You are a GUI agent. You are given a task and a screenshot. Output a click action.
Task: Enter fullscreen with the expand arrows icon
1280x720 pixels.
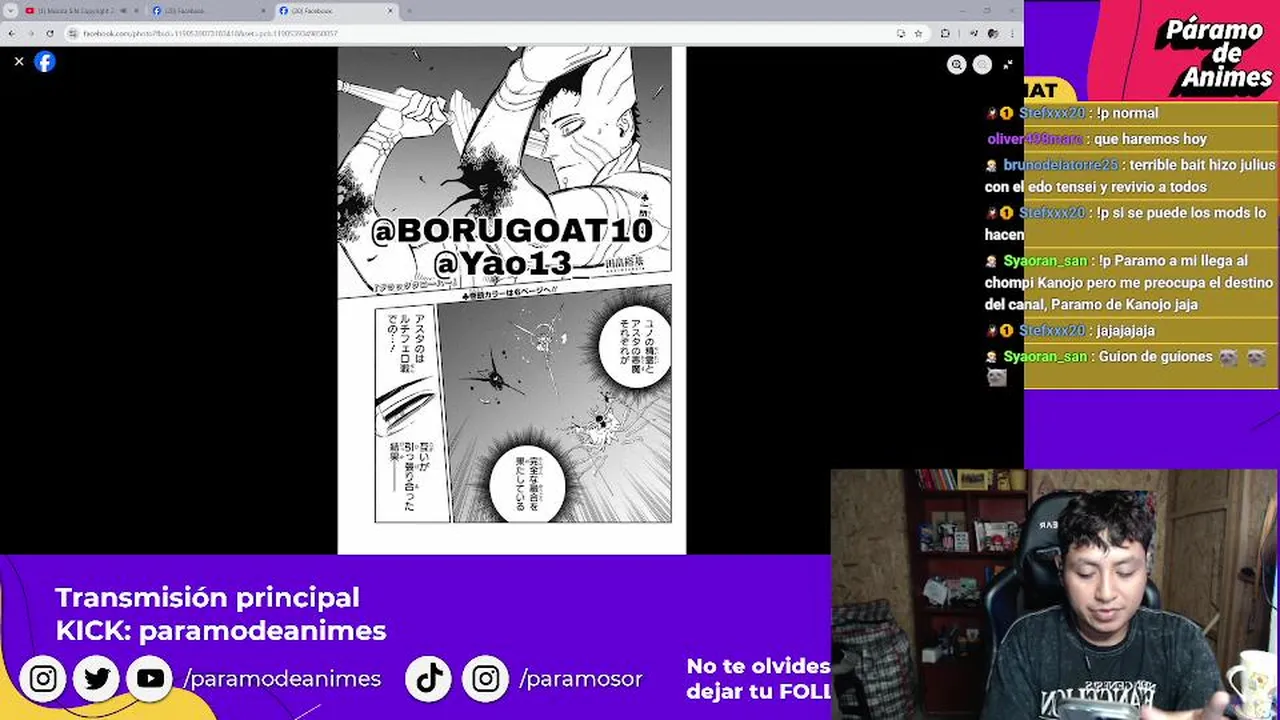click(x=1008, y=64)
